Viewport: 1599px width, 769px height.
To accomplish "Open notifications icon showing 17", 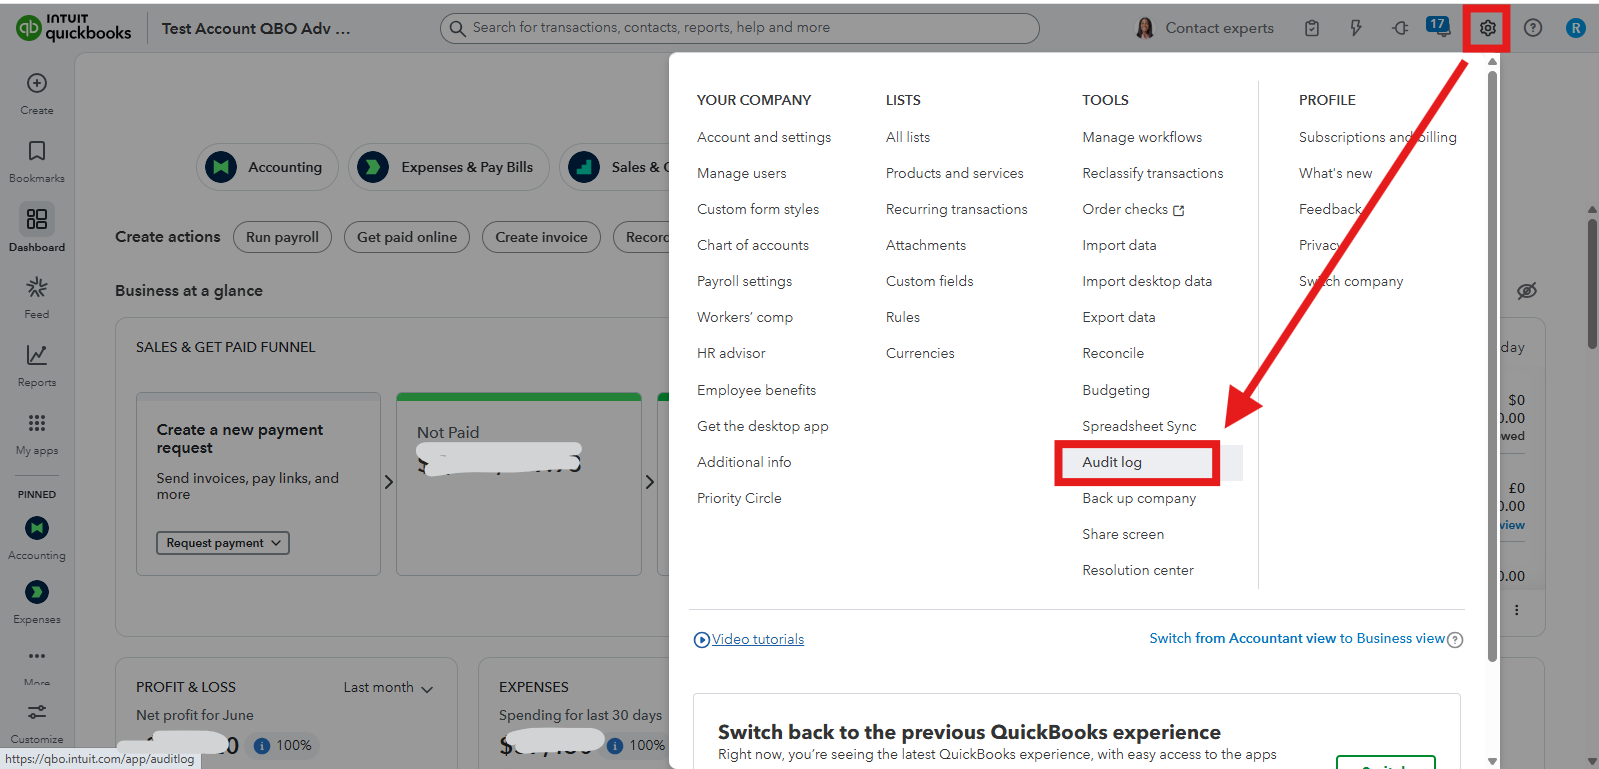I will click(x=1438, y=27).
